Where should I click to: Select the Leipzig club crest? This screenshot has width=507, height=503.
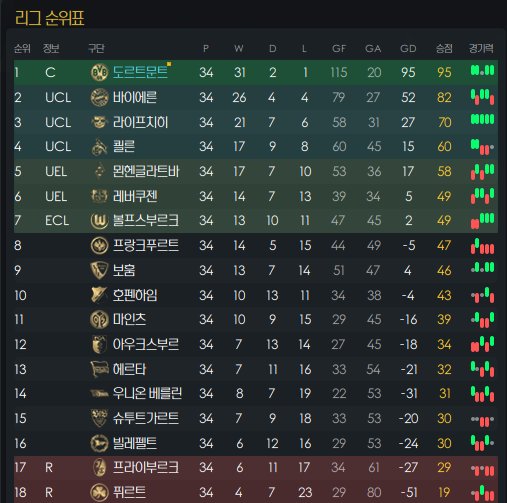tap(99, 122)
